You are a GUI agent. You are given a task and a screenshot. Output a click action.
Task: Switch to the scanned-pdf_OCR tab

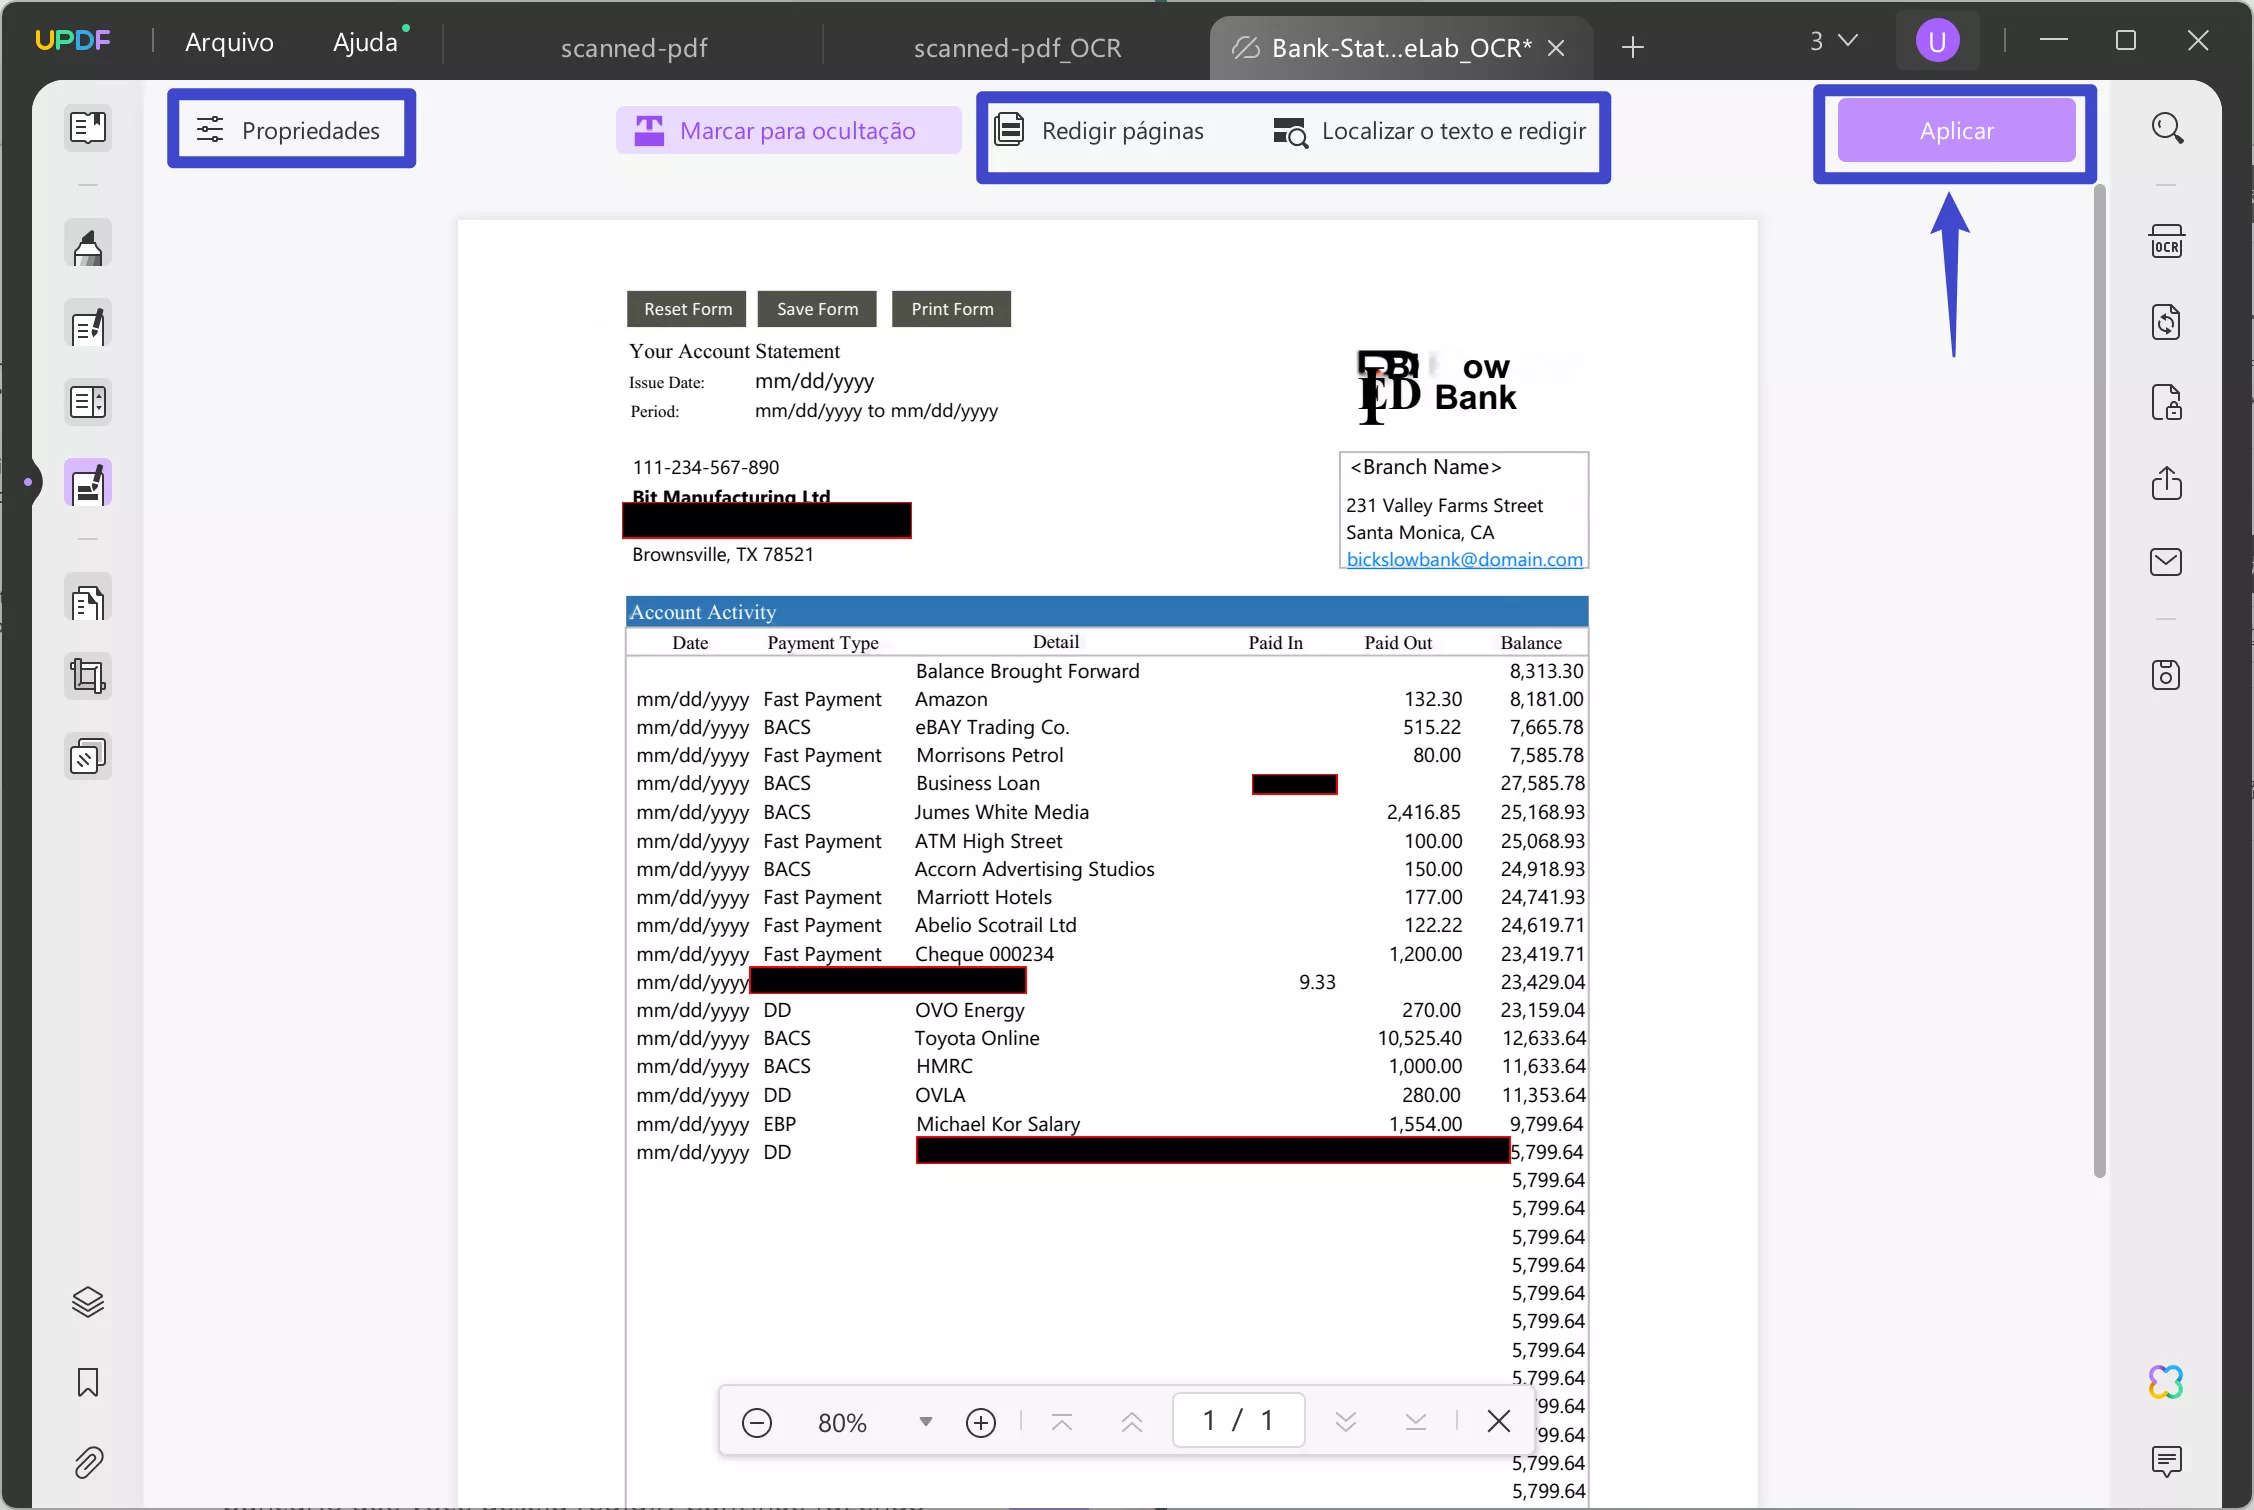pos(1017,47)
